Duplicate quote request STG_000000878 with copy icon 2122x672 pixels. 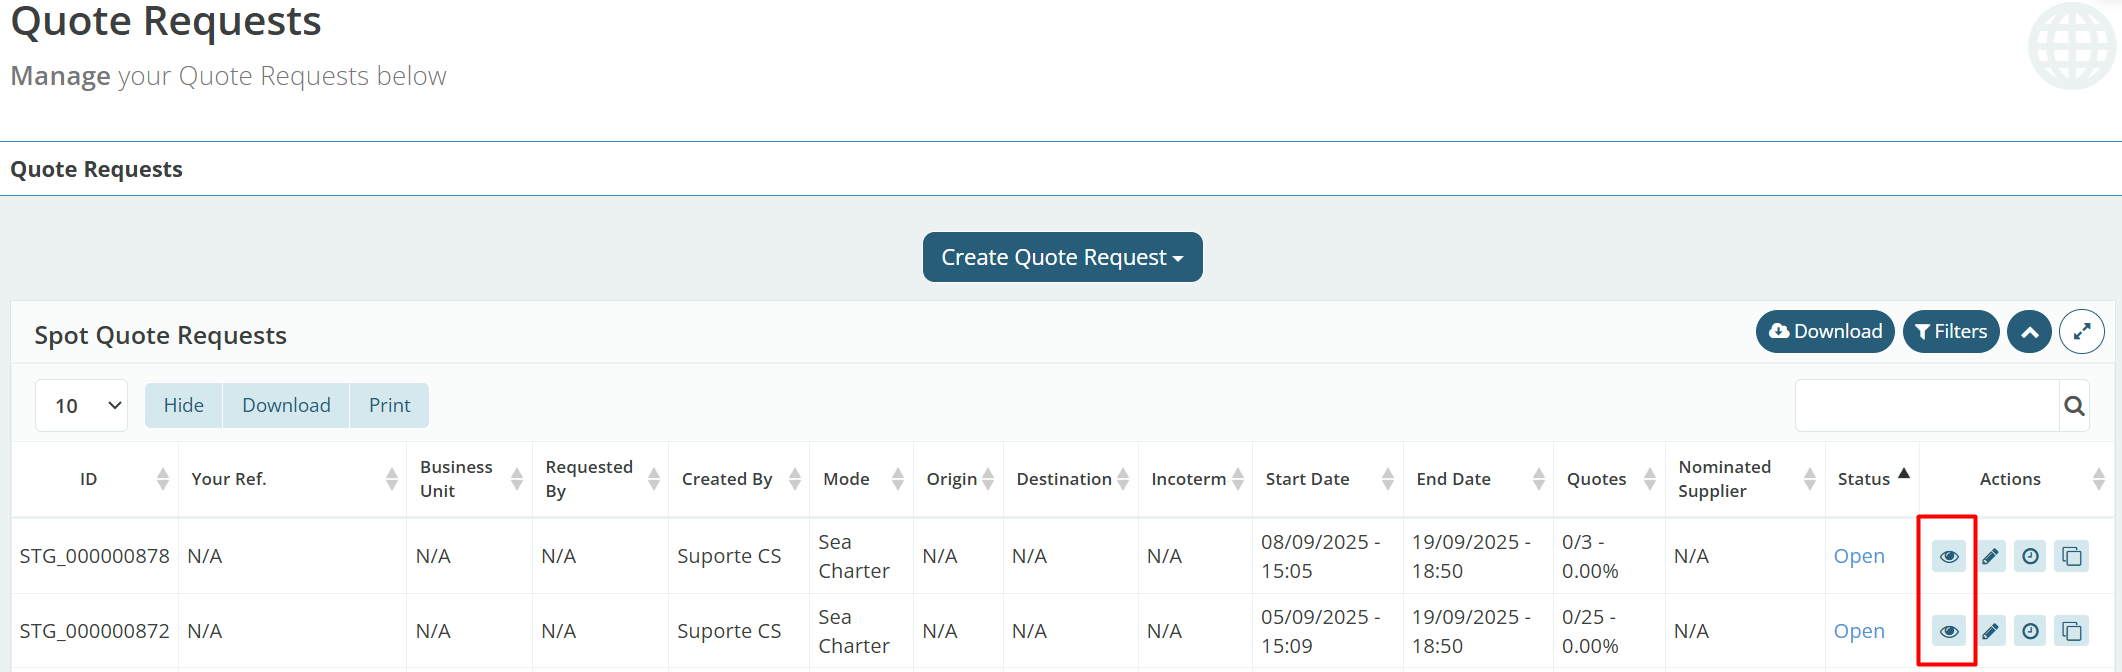(2071, 556)
